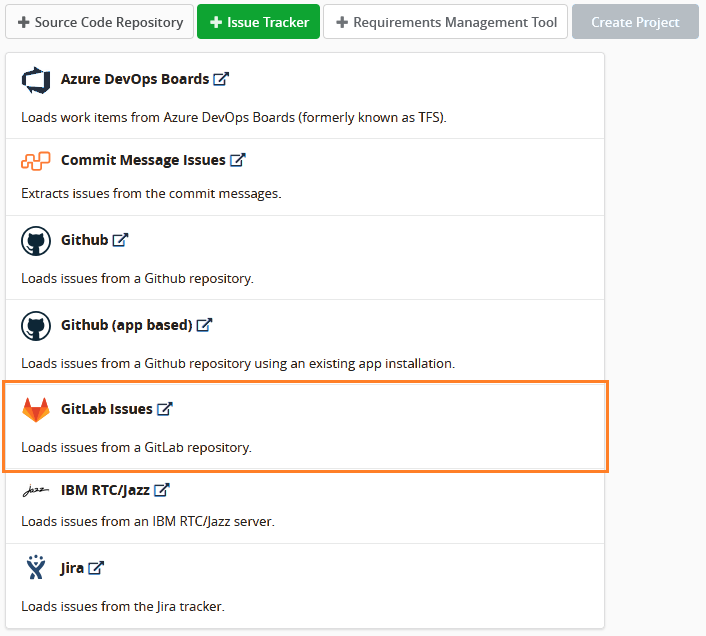Click text 'Loads issues from a GitLab repository.'
This screenshot has width=706, height=636.
(136, 448)
